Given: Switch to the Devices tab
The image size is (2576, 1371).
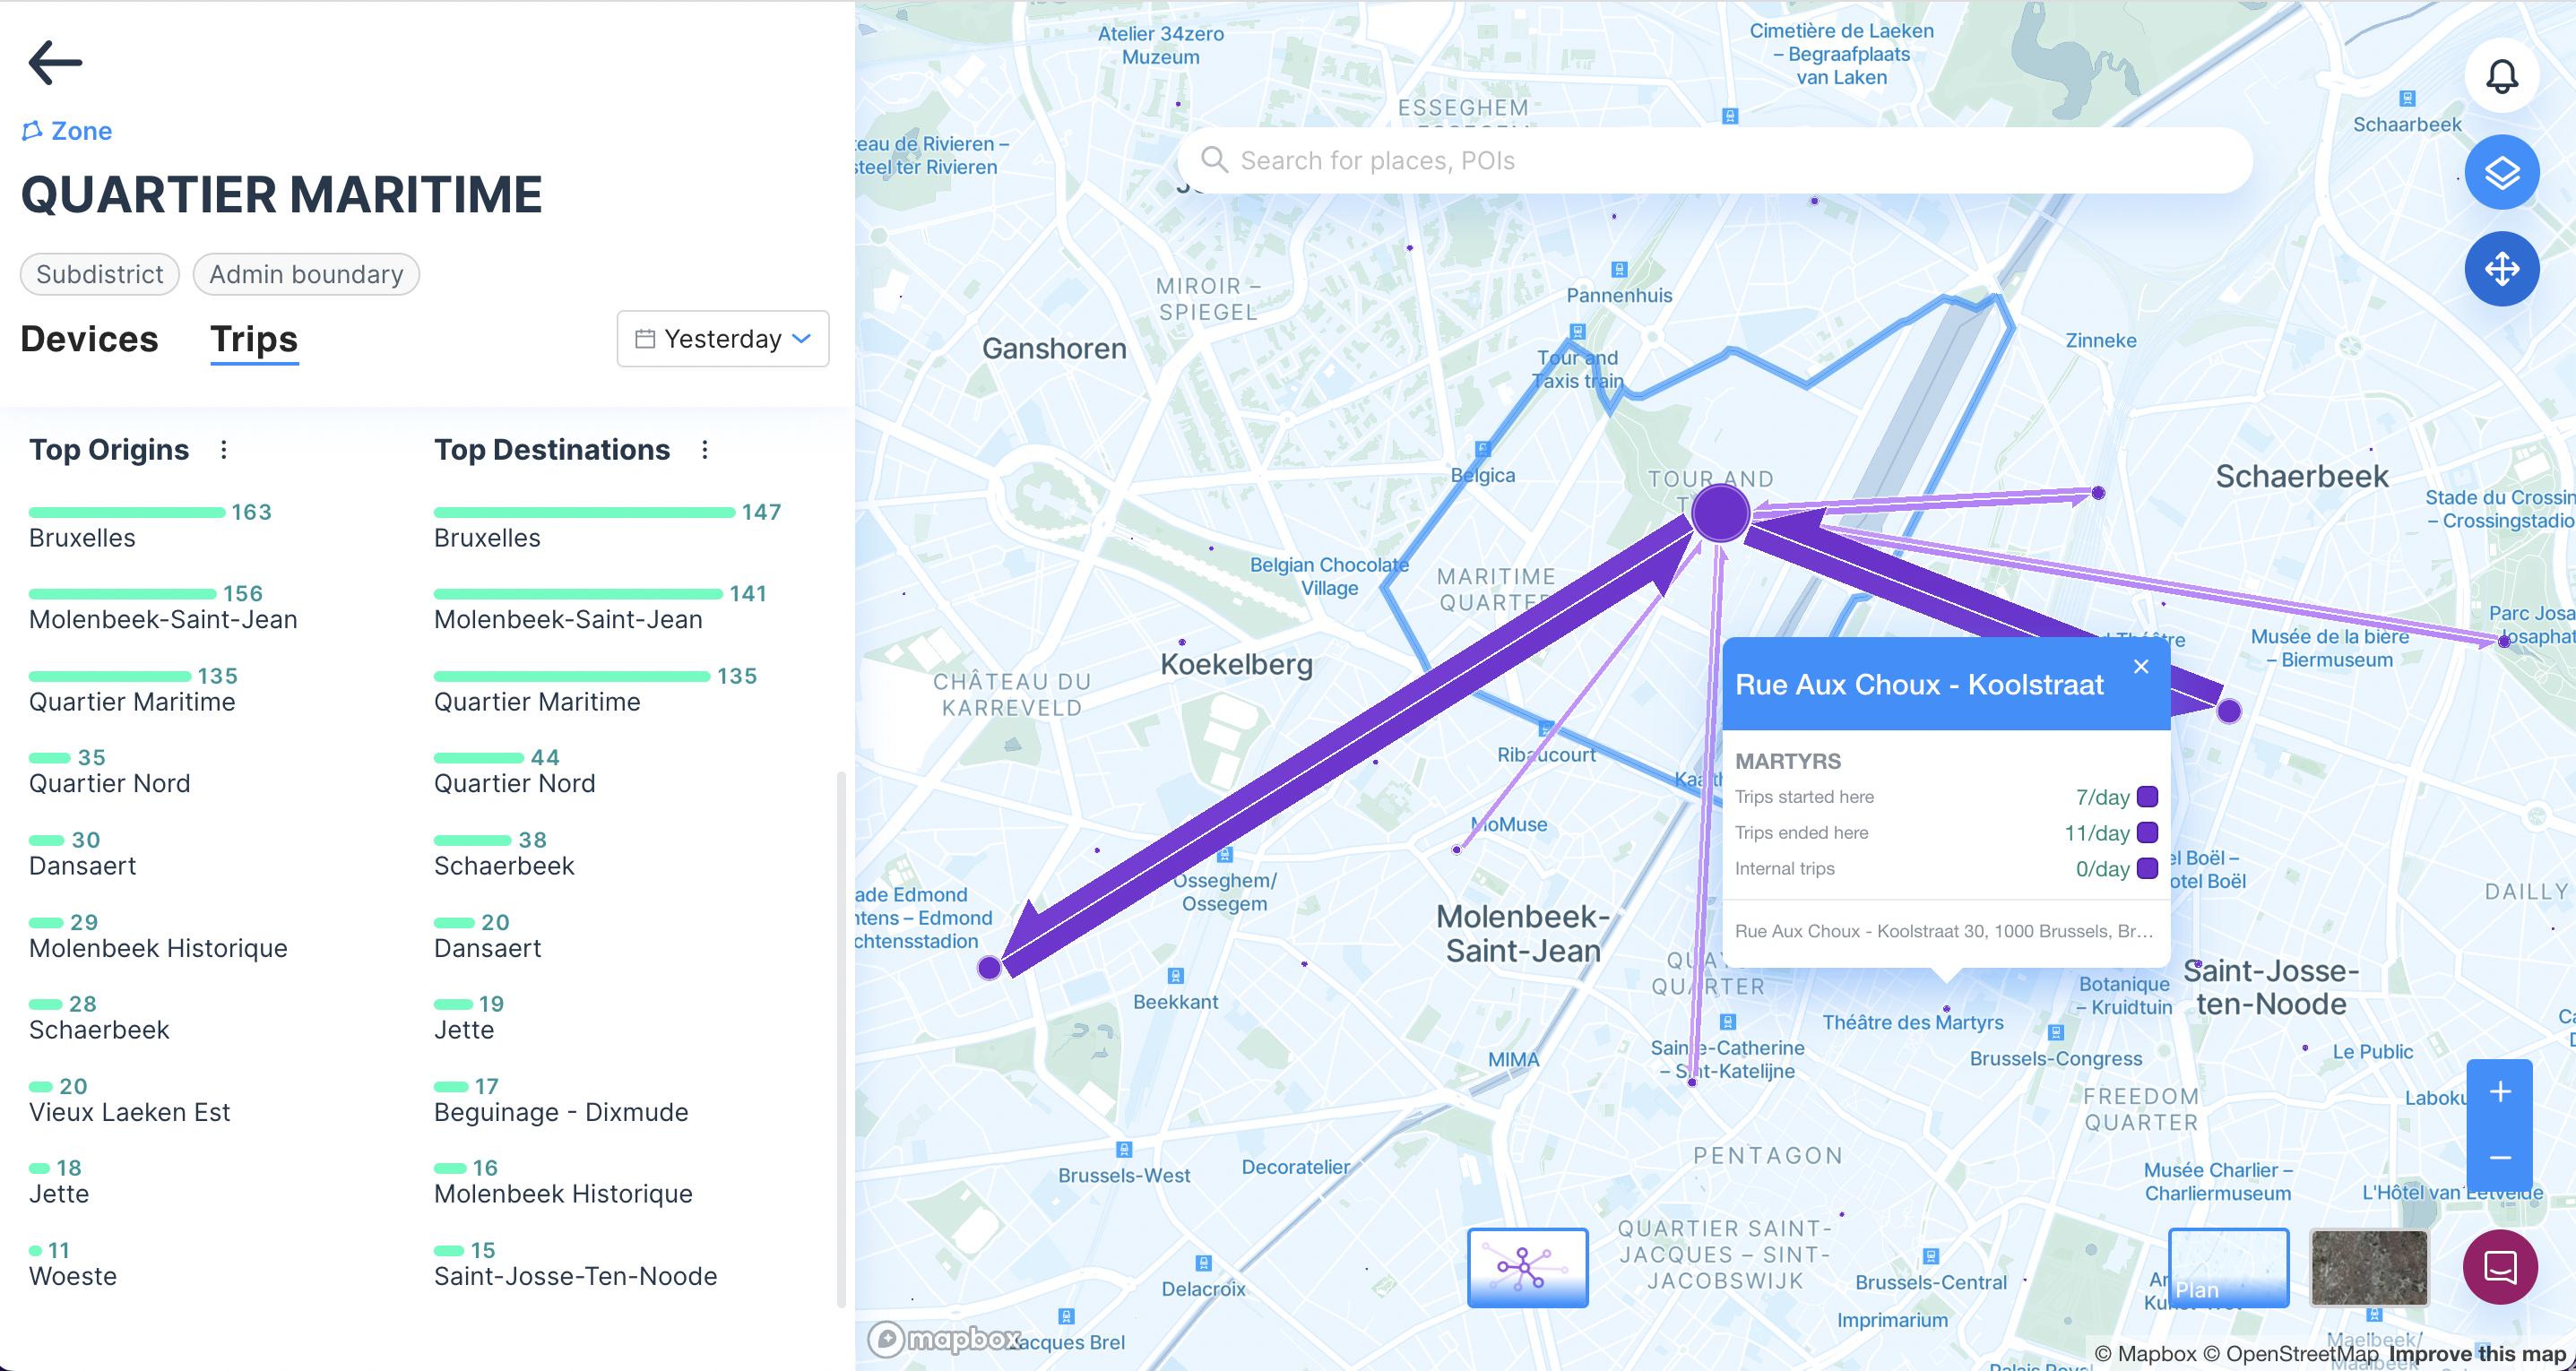Looking at the screenshot, I should [x=89, y=339].
